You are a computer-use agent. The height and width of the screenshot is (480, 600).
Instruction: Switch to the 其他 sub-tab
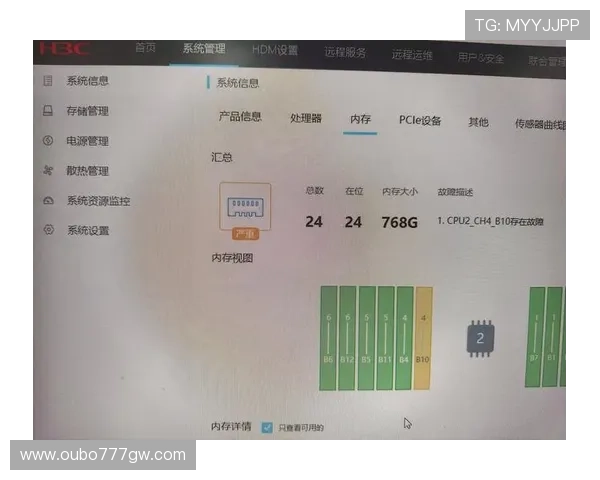tap(478, 122)
